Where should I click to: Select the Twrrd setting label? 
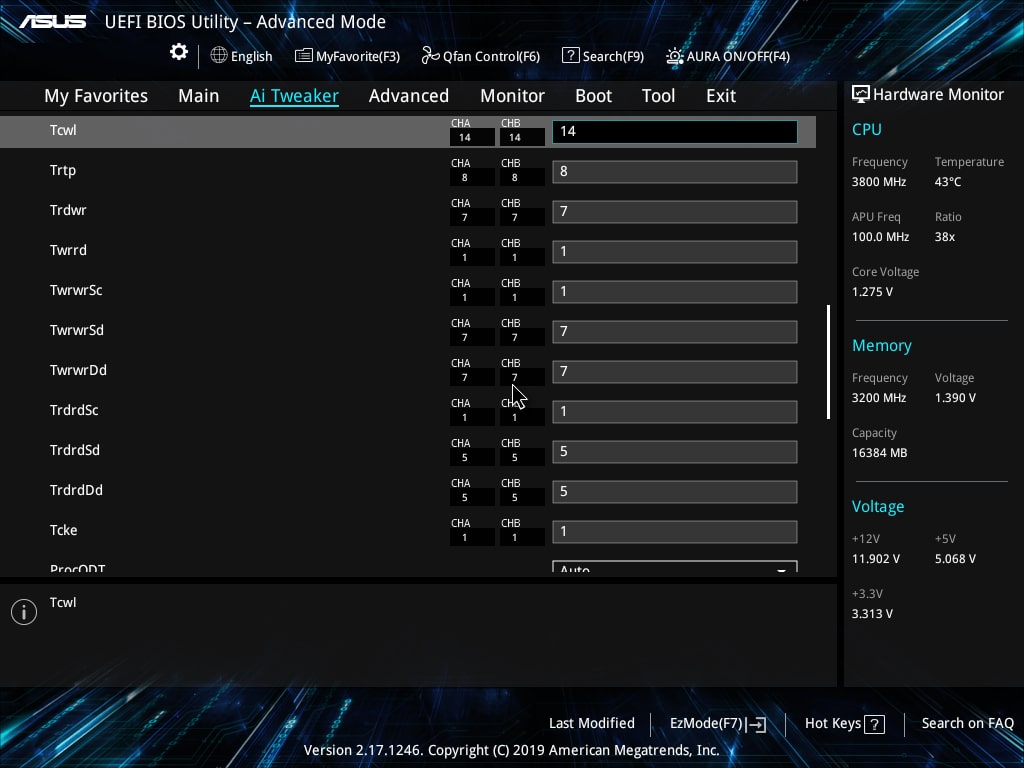[x=68, y=250]
